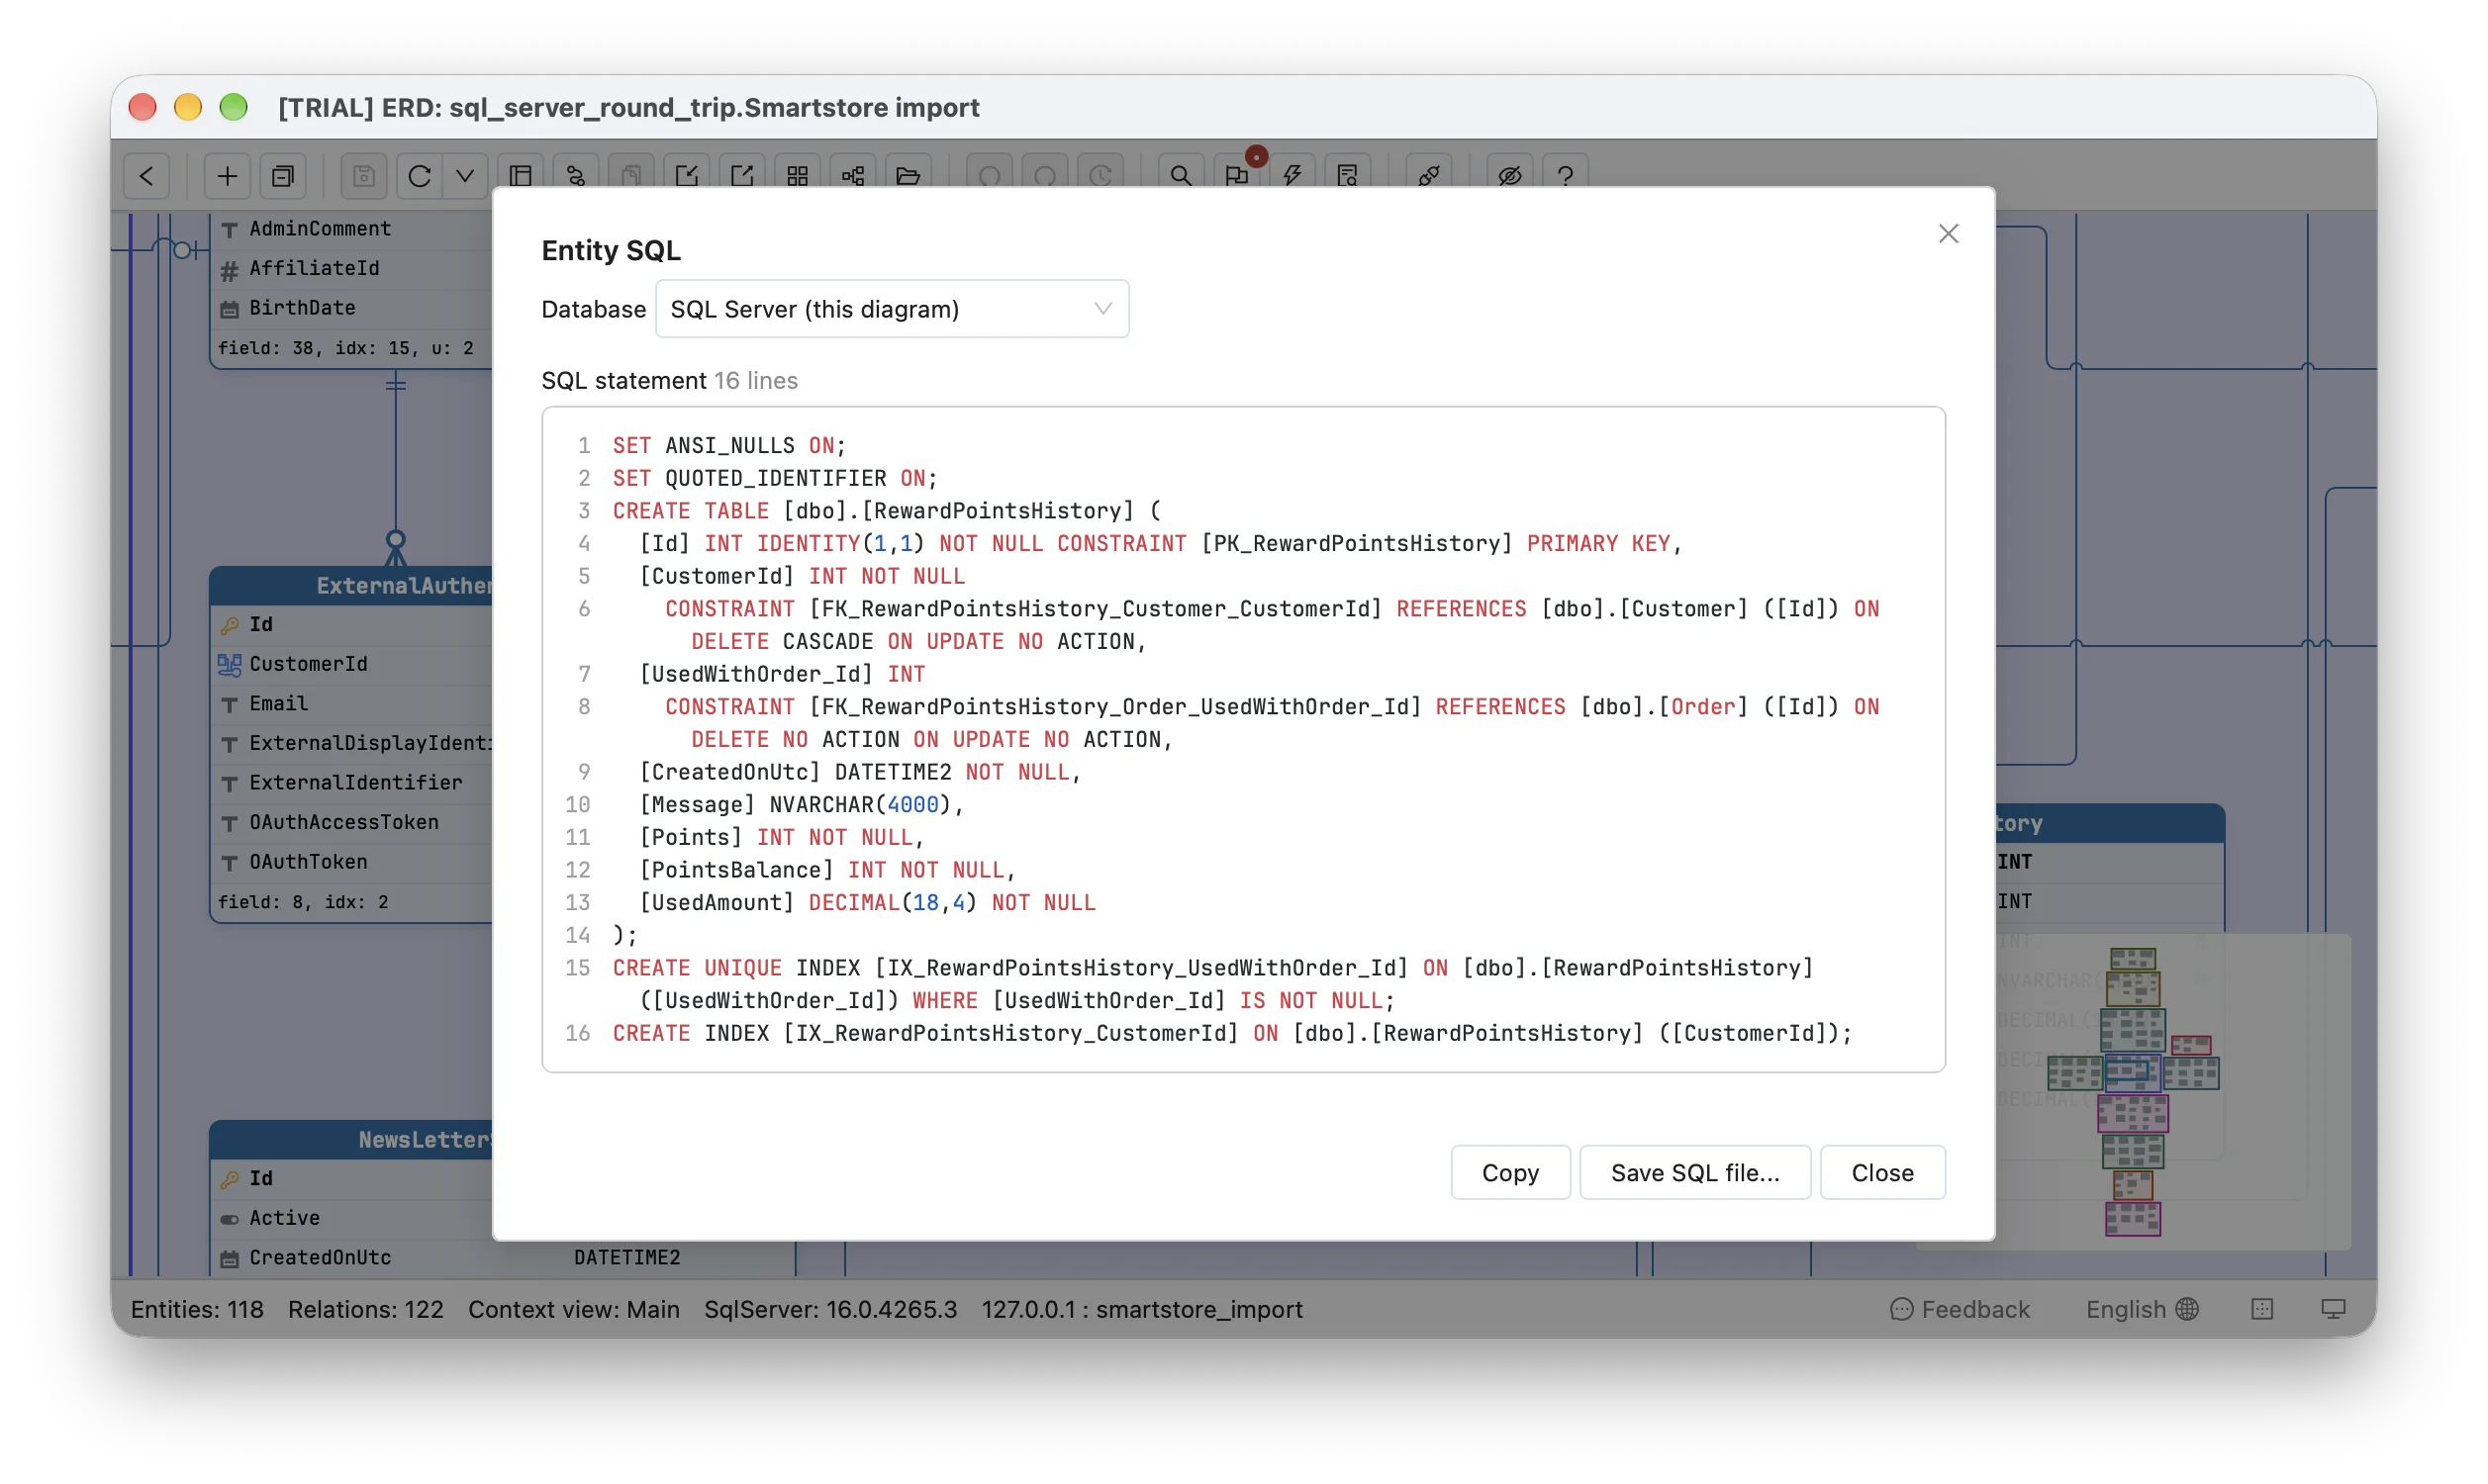The width and height of the screenshot is (2488, 1484).
Task: Close the Entity SQL dialog with X
Action: point(1948,234)
